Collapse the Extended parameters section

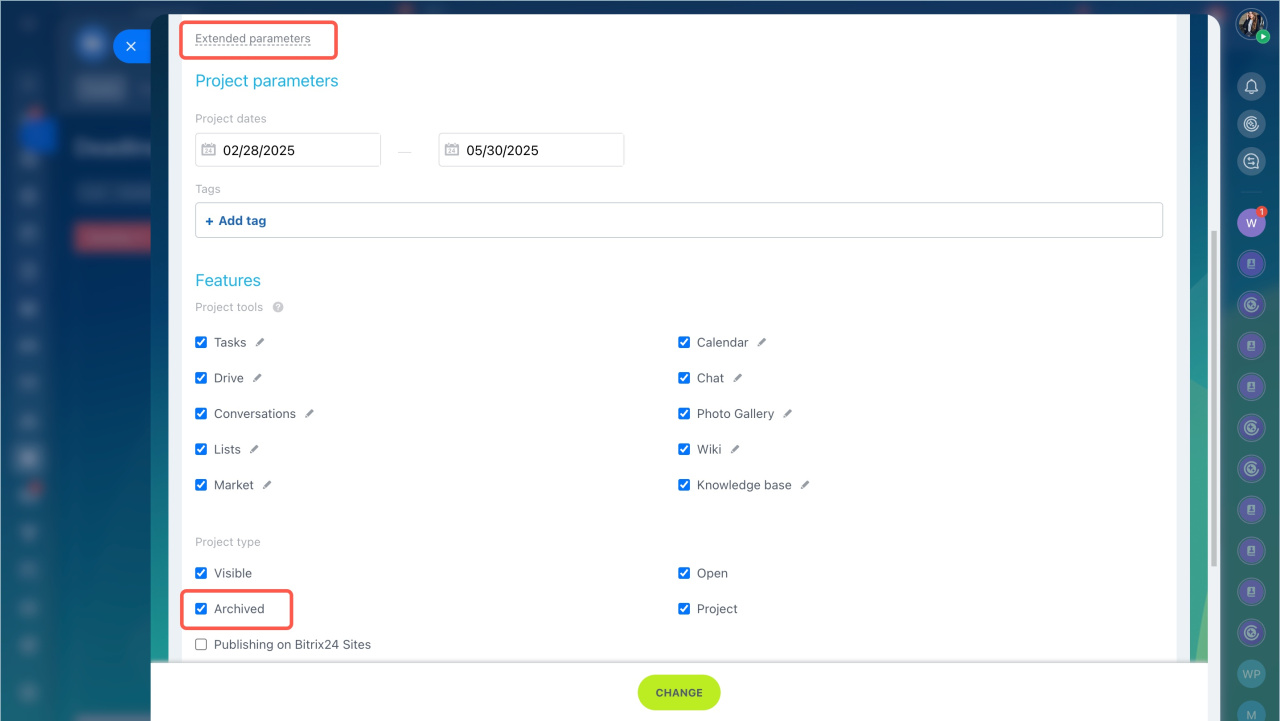[252, 39]
